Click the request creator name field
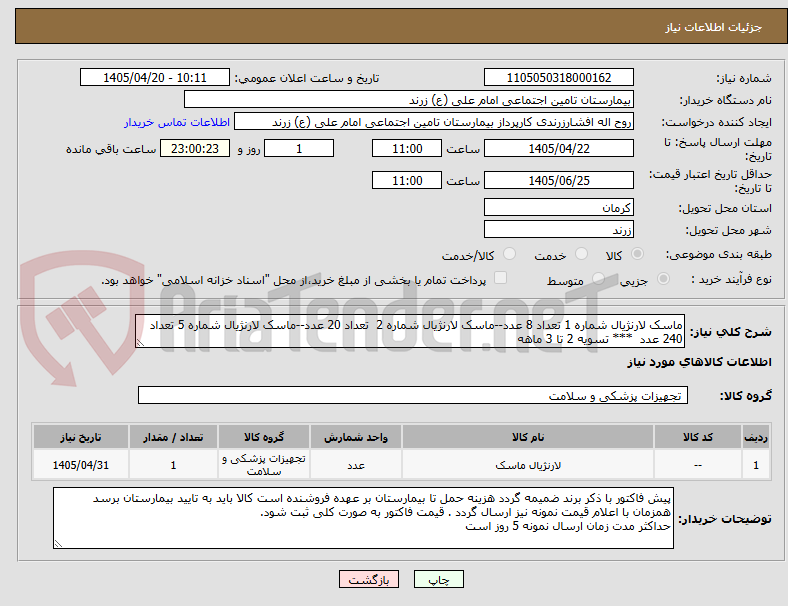 coord(434,122)
